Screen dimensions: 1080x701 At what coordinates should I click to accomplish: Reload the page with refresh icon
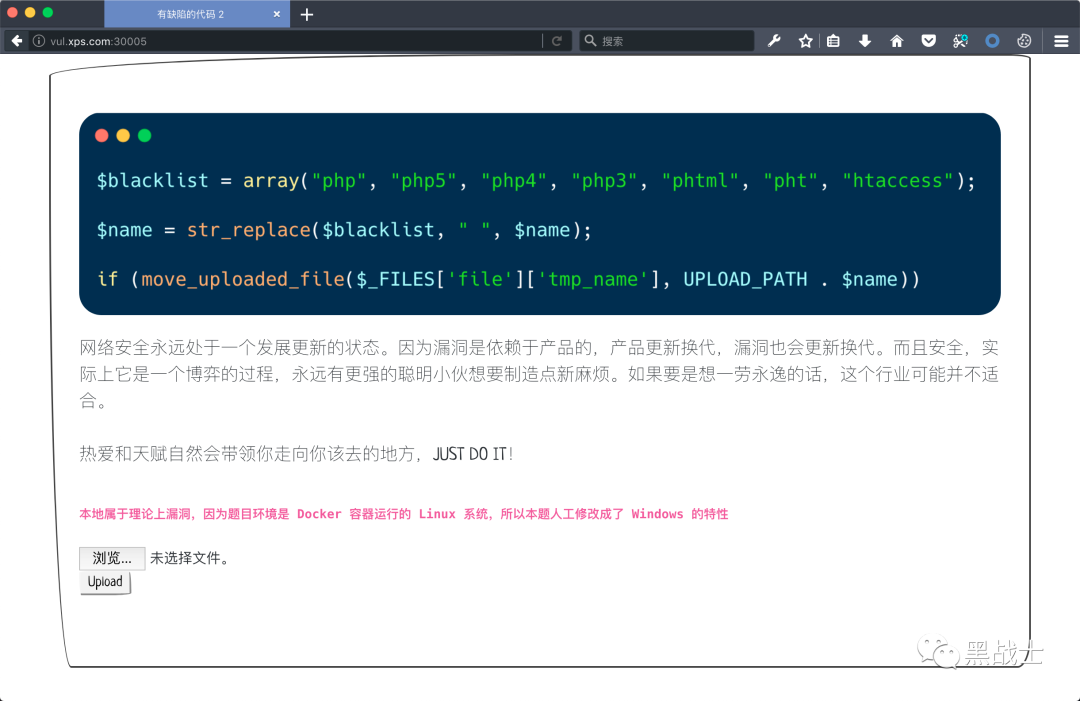557,41
